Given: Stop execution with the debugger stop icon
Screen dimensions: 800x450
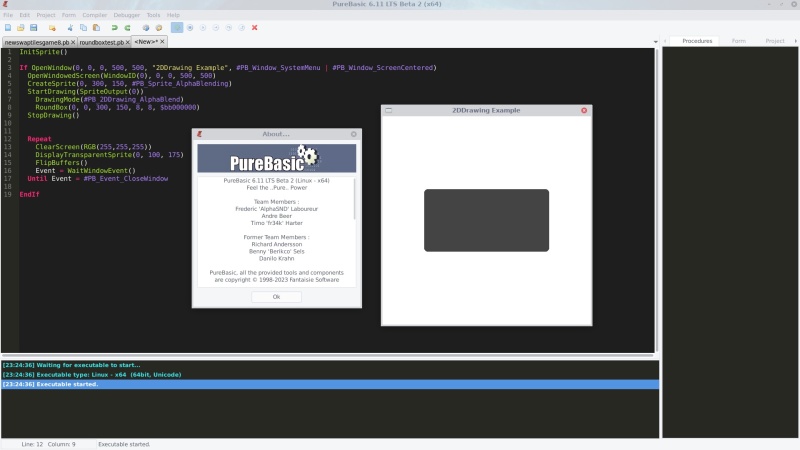Looking at the screenshot, I should [190, 28].
